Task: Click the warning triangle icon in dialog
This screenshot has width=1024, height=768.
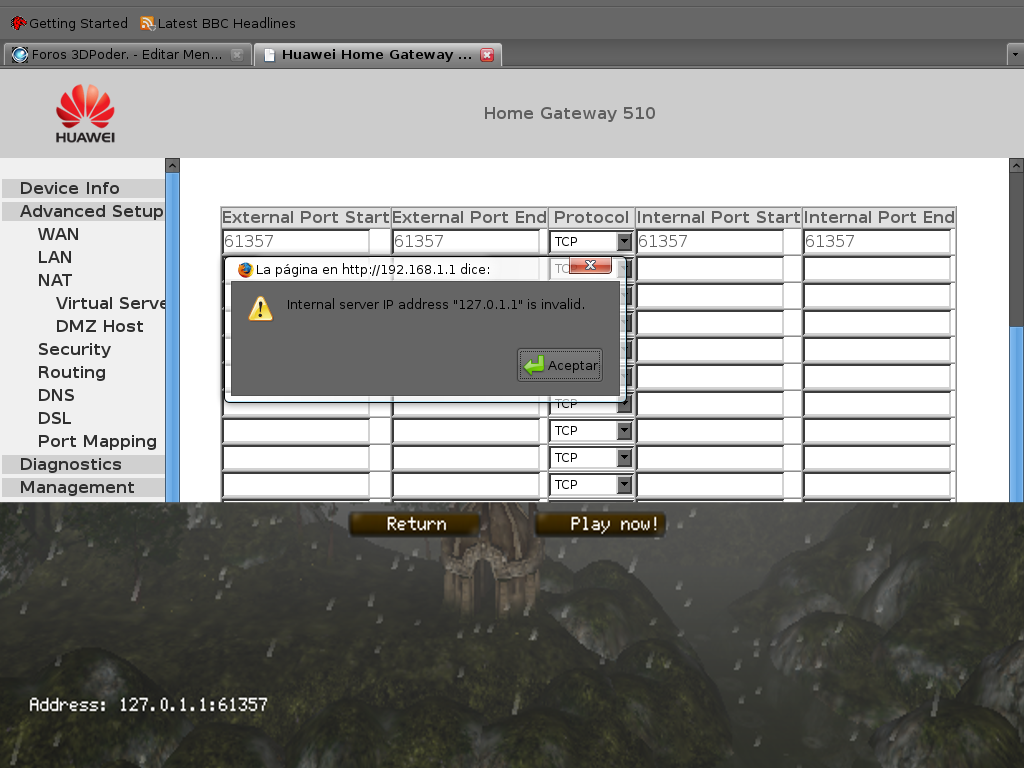Action: pos(260,308)
